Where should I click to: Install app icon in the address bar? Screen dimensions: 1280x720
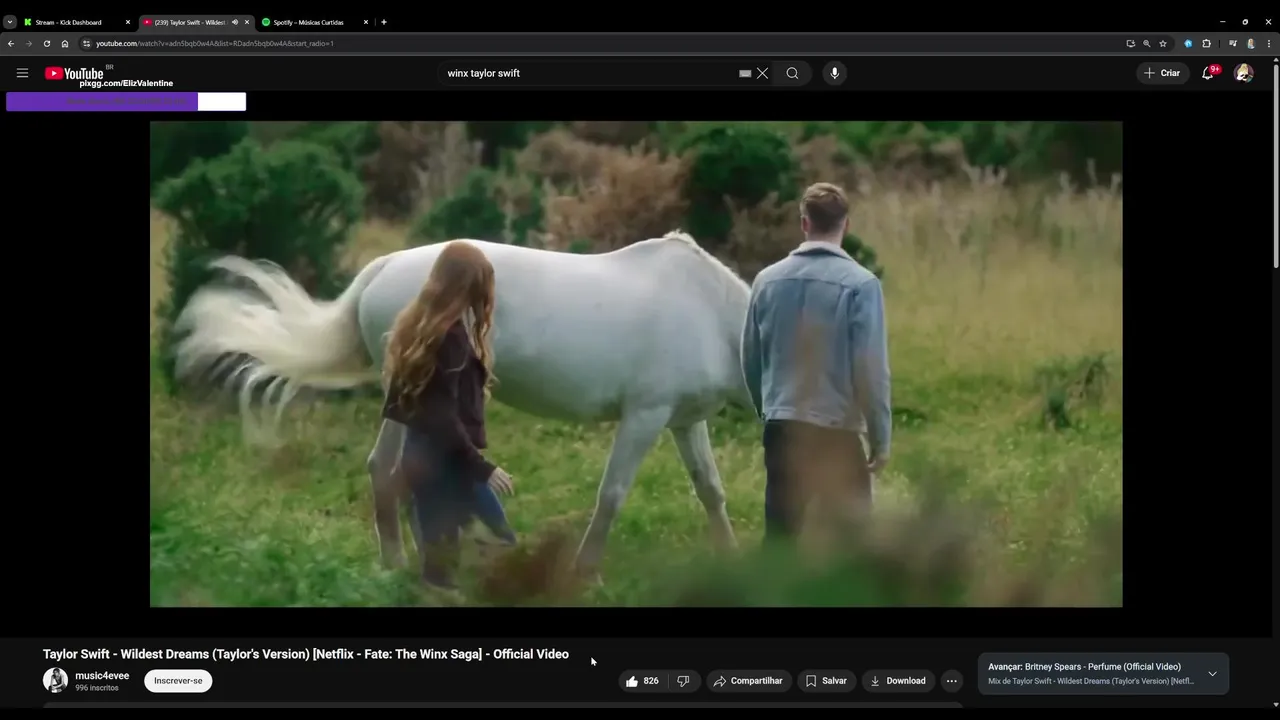tap(1130, 43)
